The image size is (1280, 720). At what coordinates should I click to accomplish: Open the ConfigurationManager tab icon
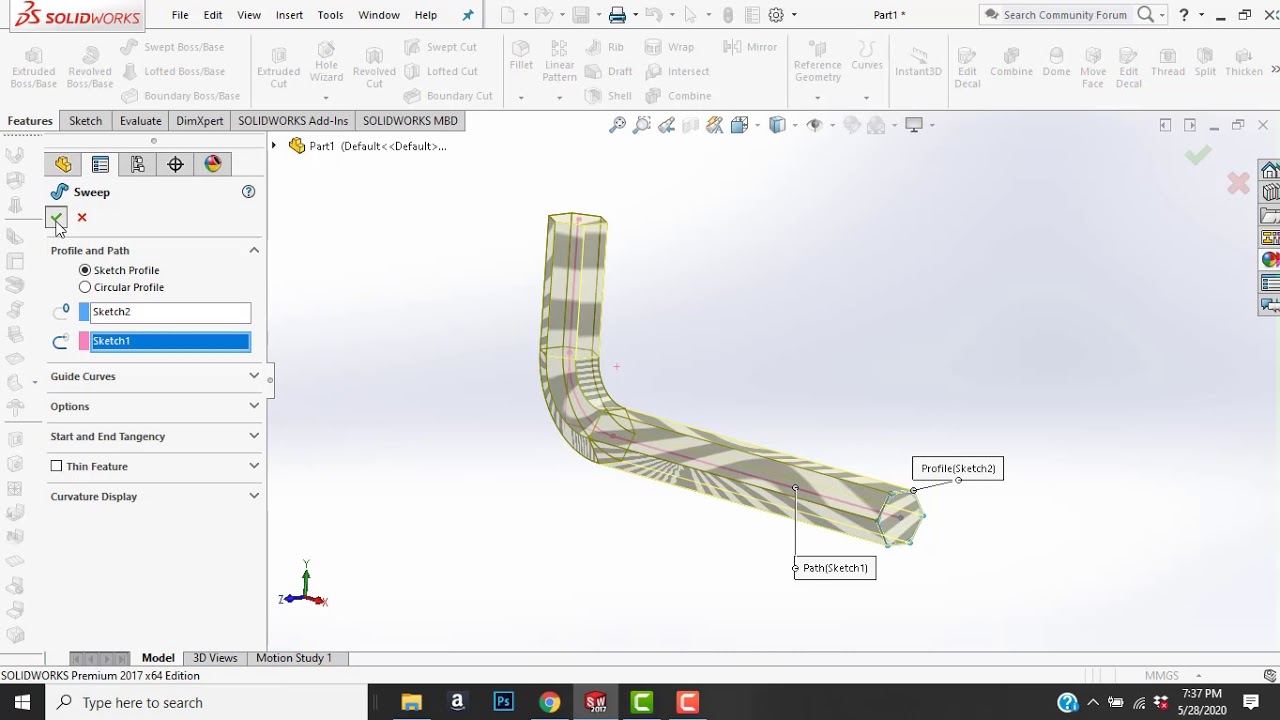138,164
